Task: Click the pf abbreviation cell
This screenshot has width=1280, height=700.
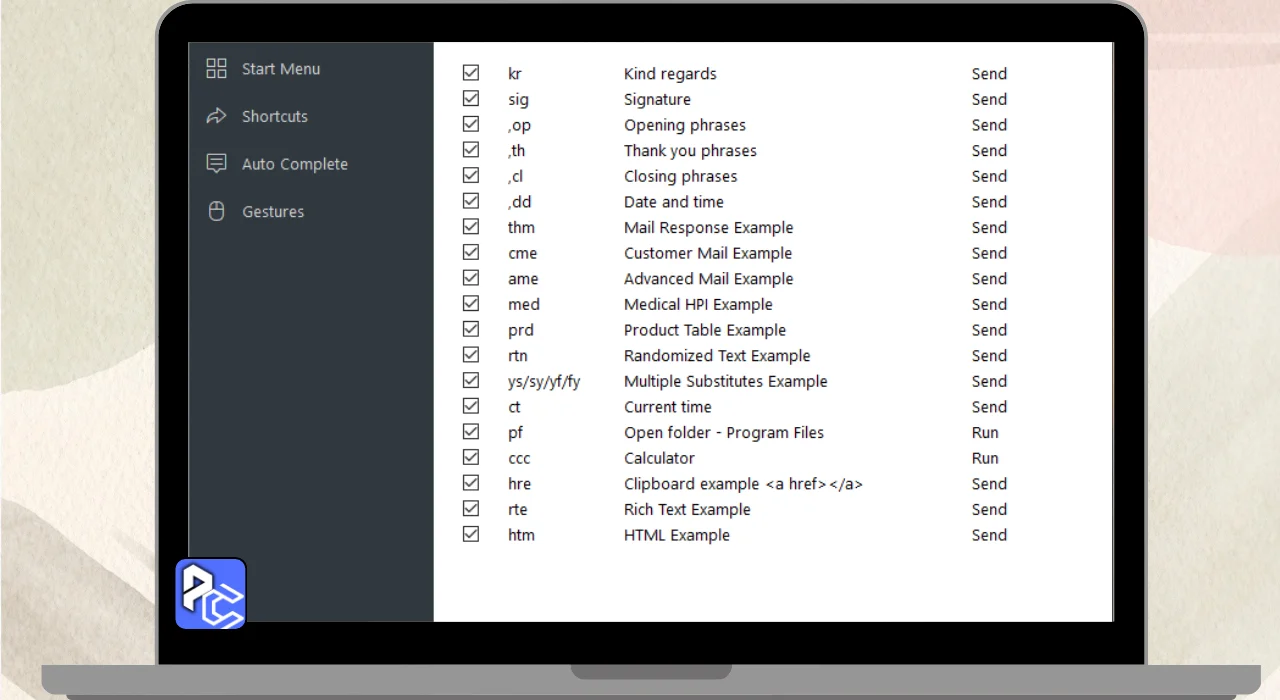Action: coord(515,433)
